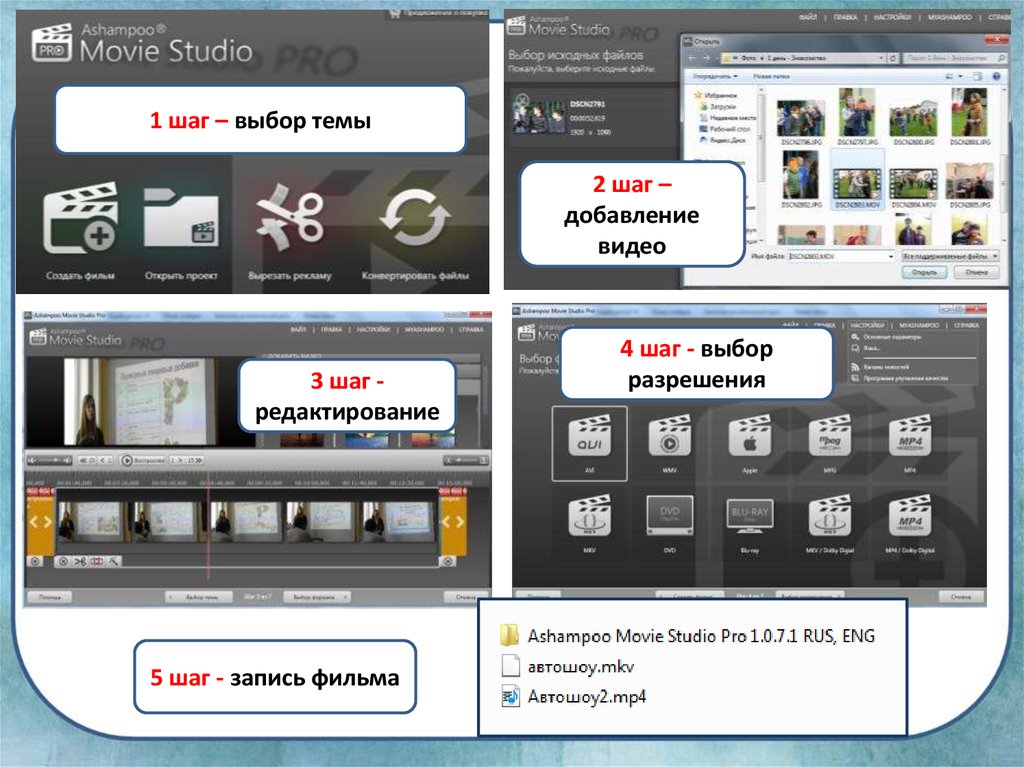Select the Вырезать рекламу scissors icon
The image size is (1024, 767).
point(290,218)
